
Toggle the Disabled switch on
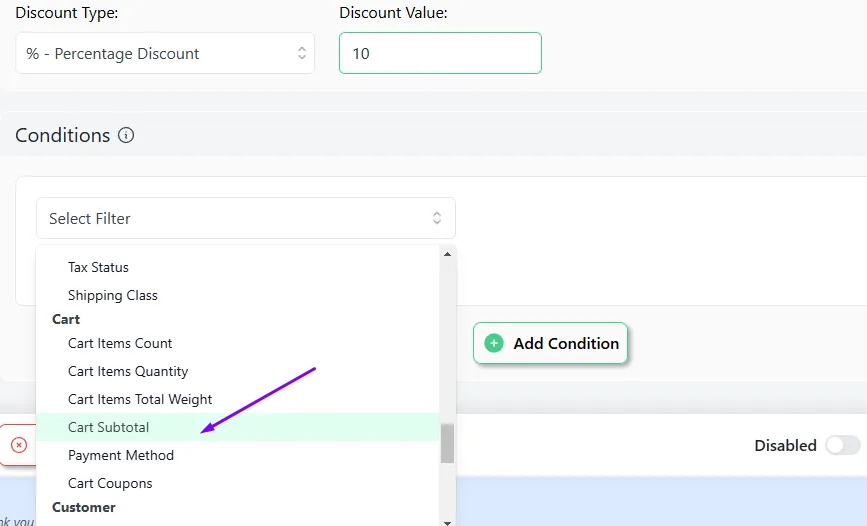pyautogui.click(x=842, y=445)
